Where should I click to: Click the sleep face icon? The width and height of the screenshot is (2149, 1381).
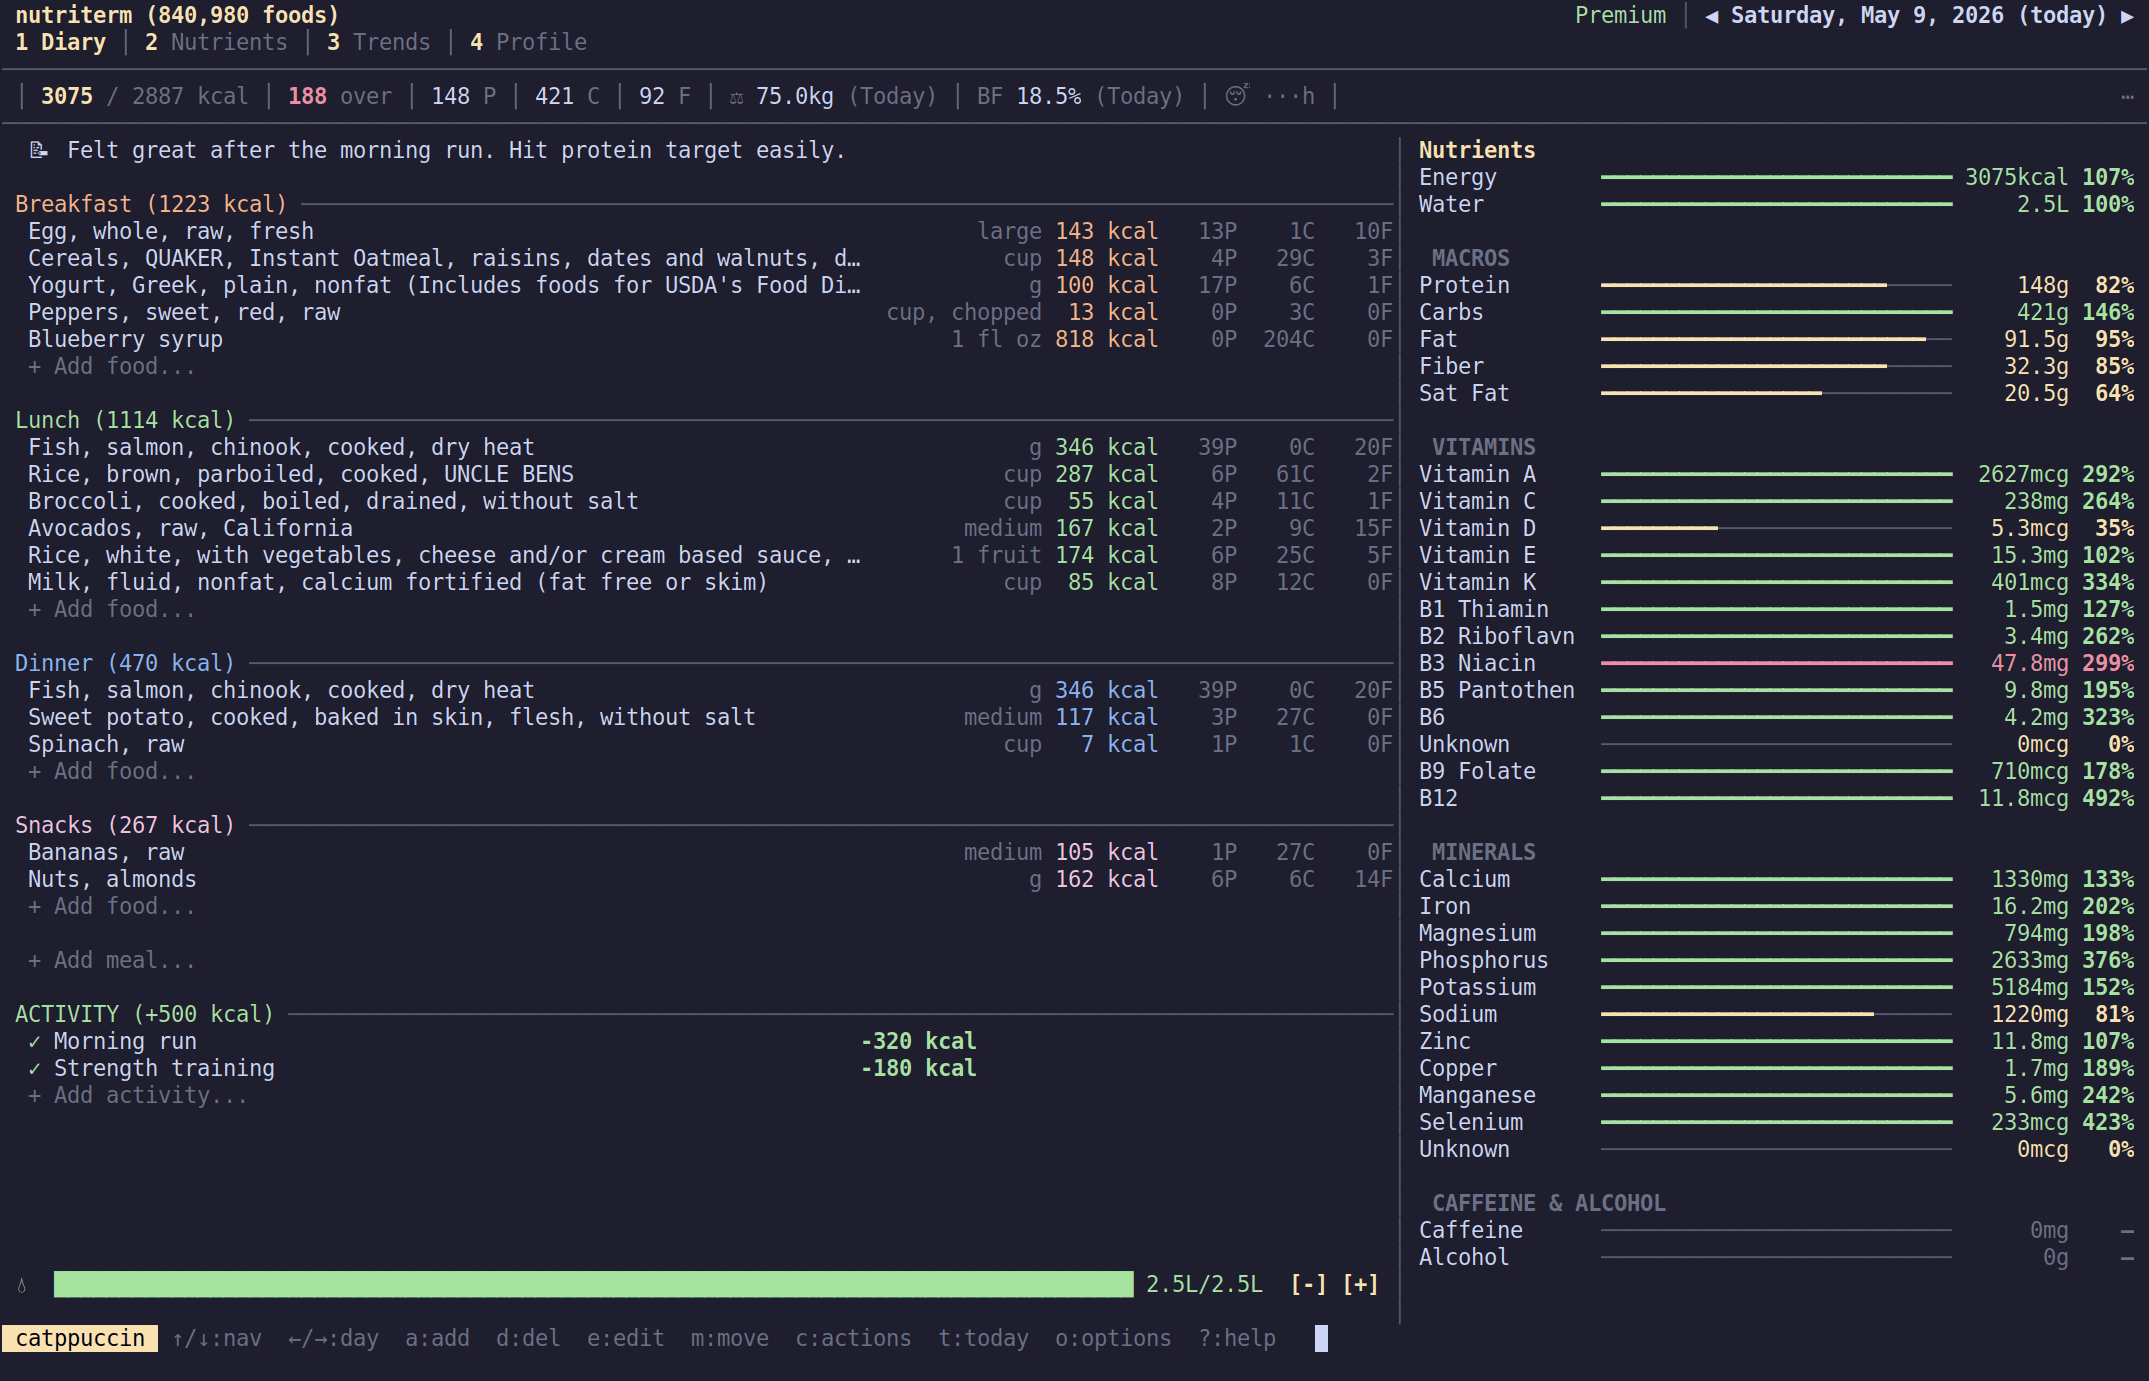tap(1237, 96)
